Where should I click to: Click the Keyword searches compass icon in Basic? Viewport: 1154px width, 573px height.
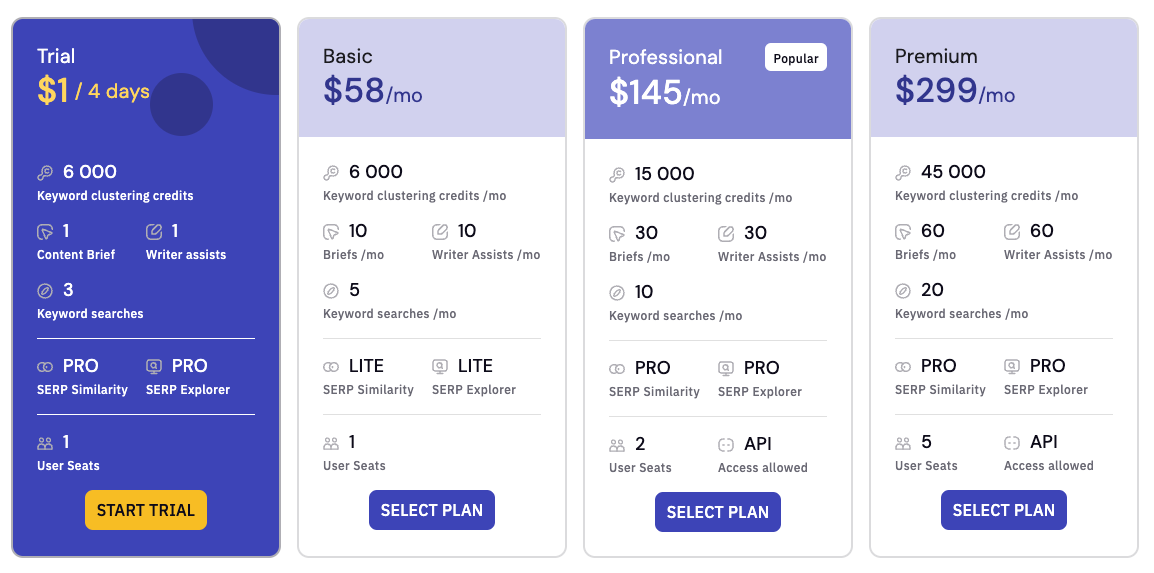click(331, 291)
